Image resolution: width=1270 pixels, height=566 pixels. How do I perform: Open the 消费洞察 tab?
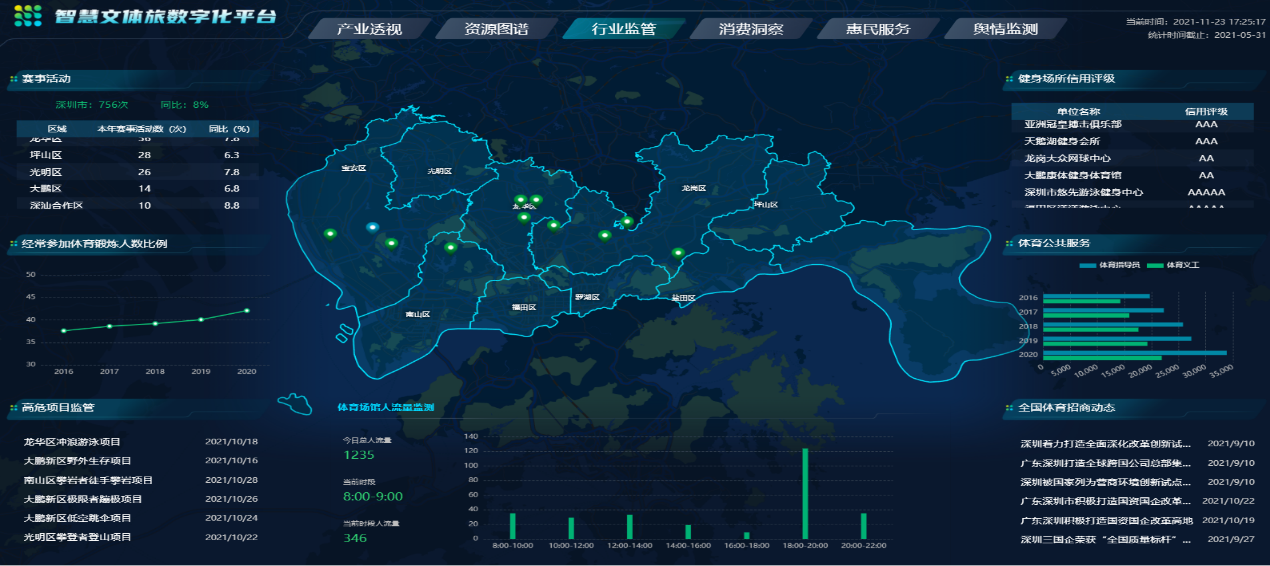tap(751, 29)
